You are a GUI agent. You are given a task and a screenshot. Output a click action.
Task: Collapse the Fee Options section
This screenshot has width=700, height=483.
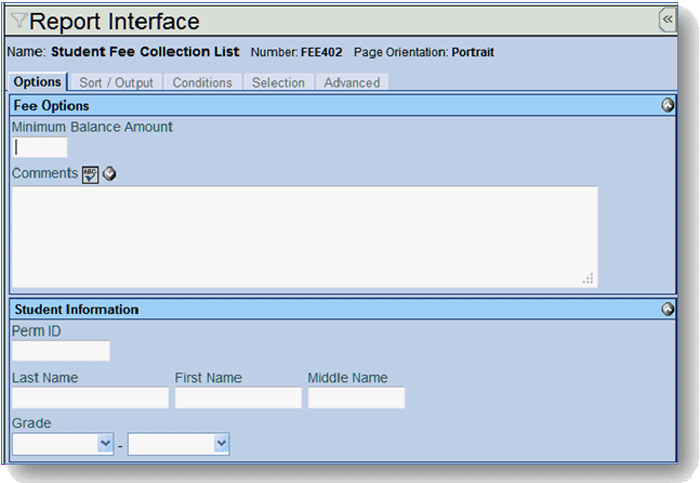pos(667,105)
